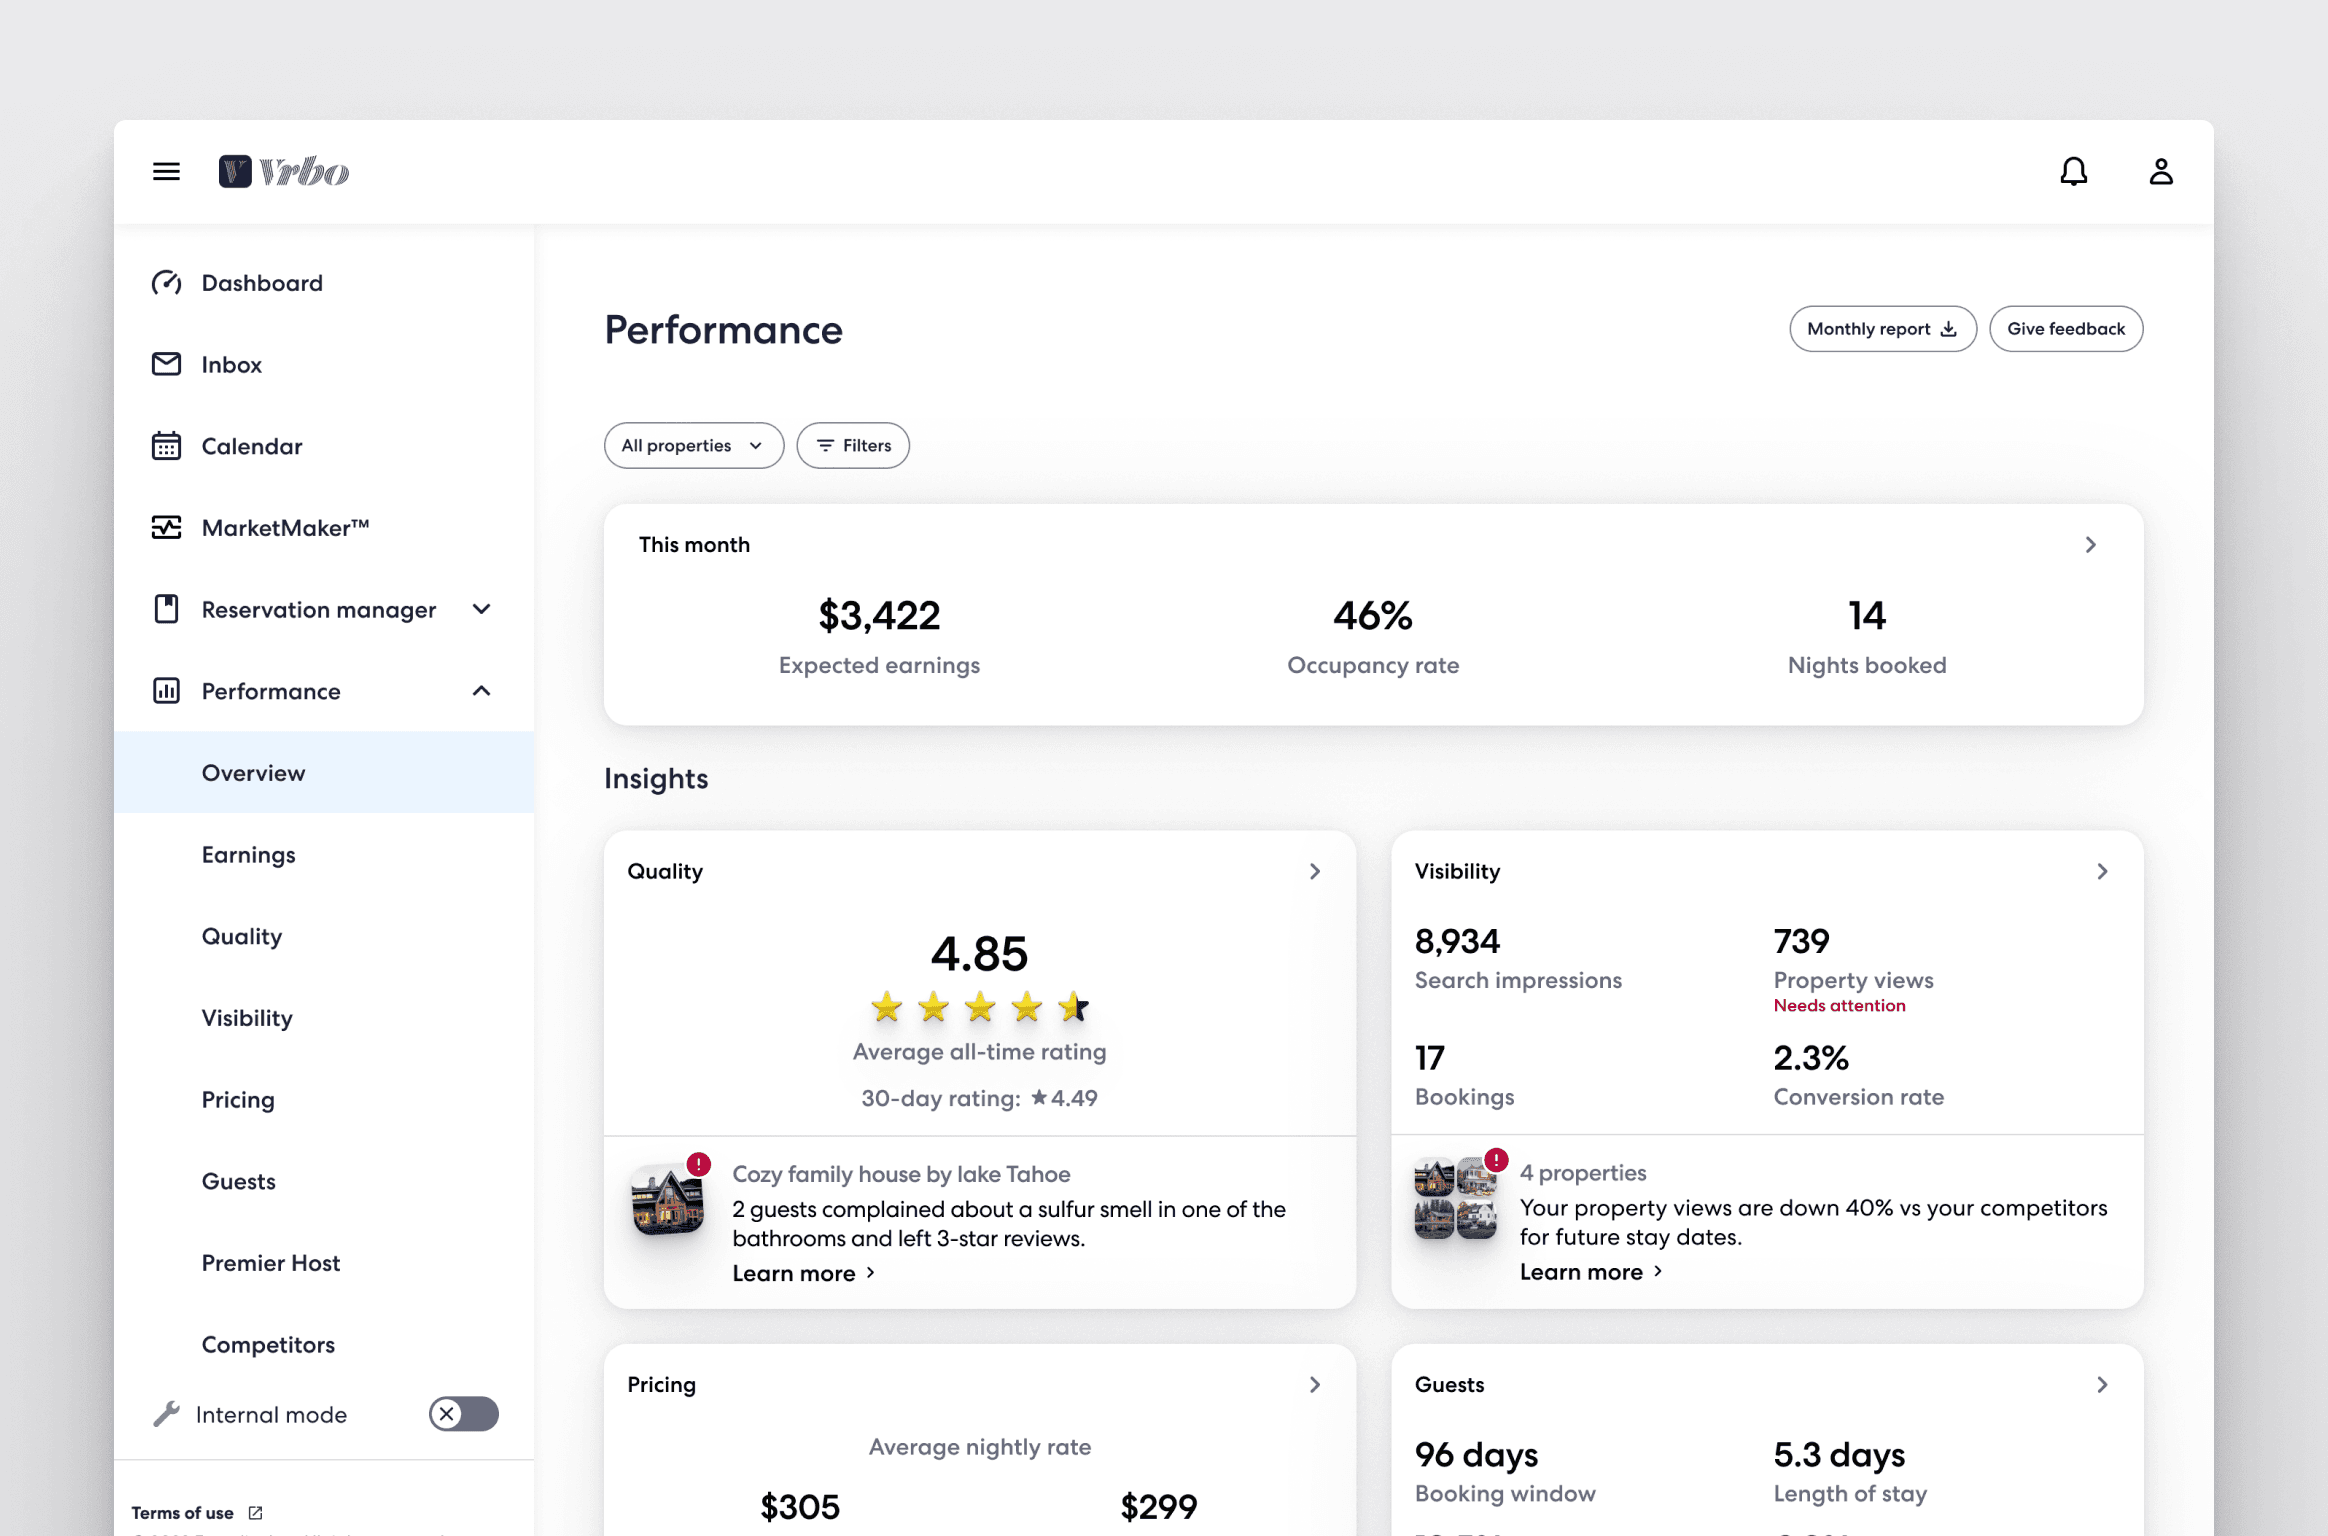Click the Give feedback button
The width and height of the screenshot is (2328, 1536).
click(2065, 329)
